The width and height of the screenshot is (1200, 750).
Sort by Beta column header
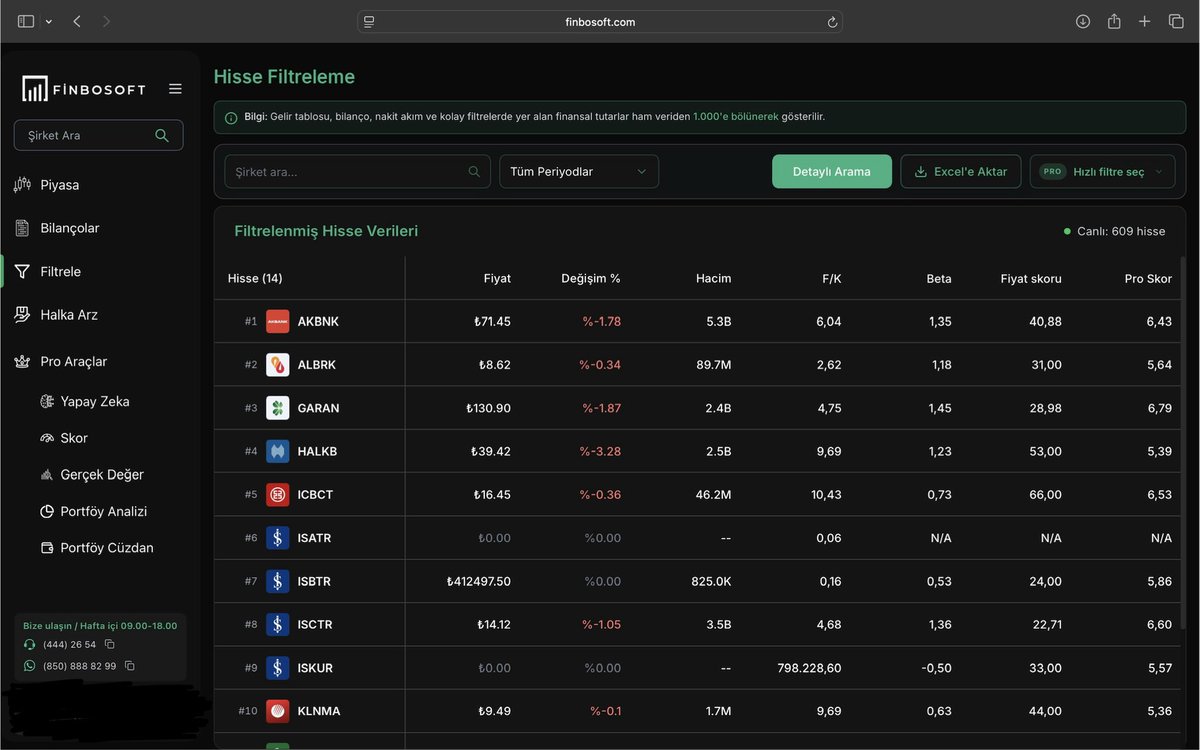click(x=939, y=278)
